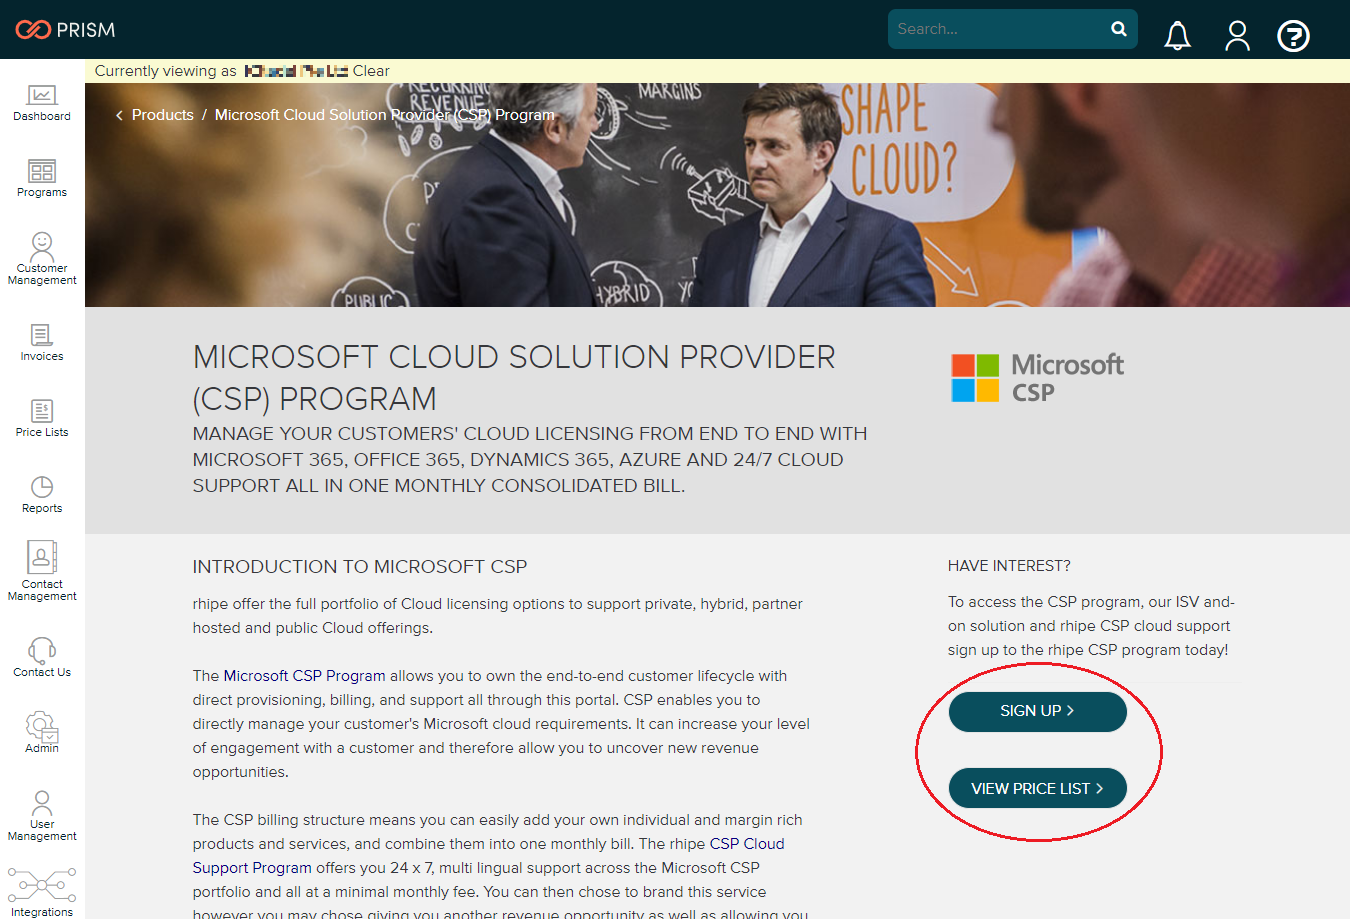Click the Microsoft CSP logo
Viewport: 1350px width, 919px height.
click(x=1038, y=378)
